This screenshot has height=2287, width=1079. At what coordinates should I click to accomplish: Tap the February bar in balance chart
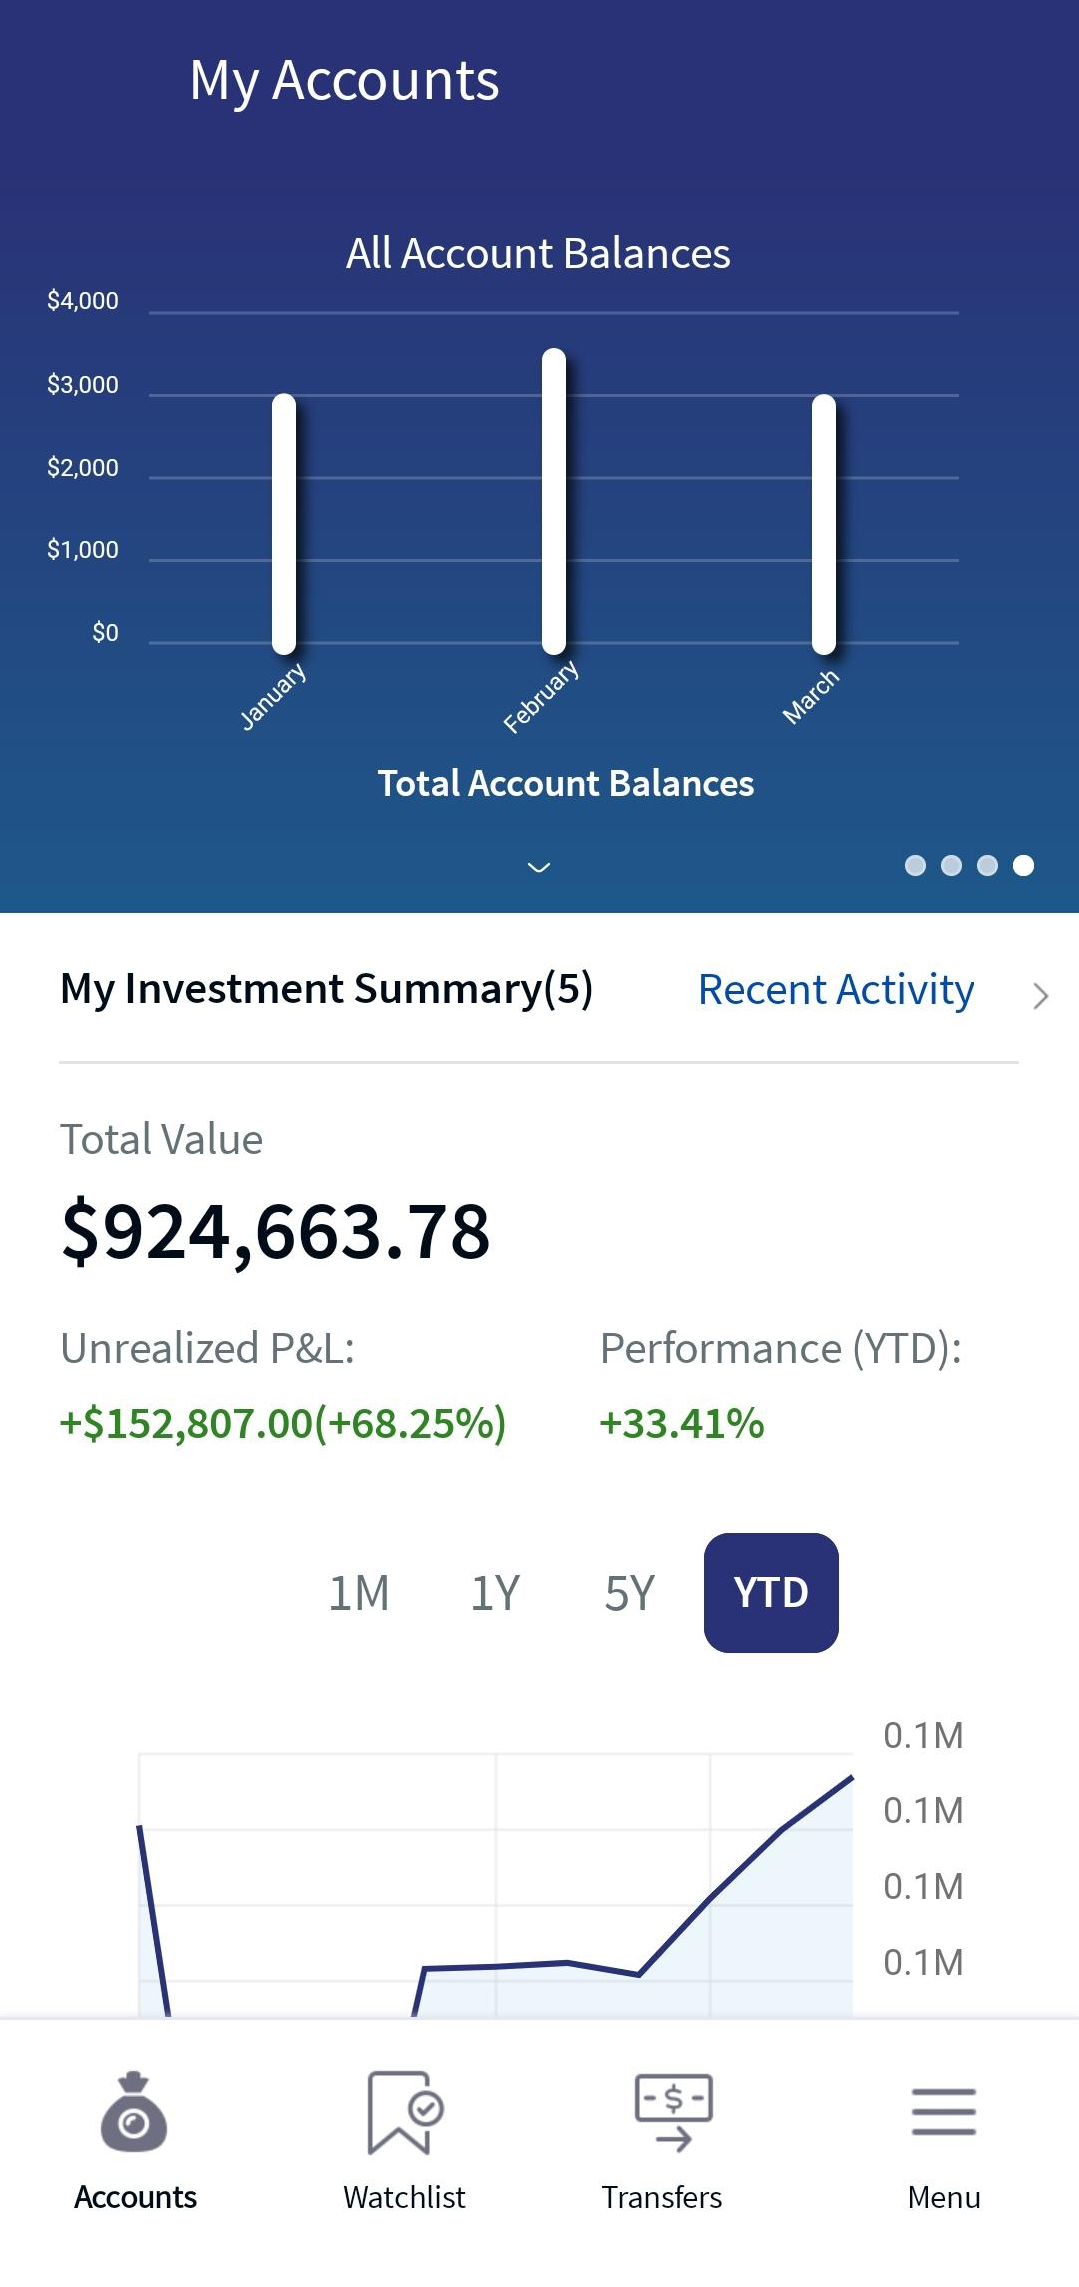pos(554,501)
